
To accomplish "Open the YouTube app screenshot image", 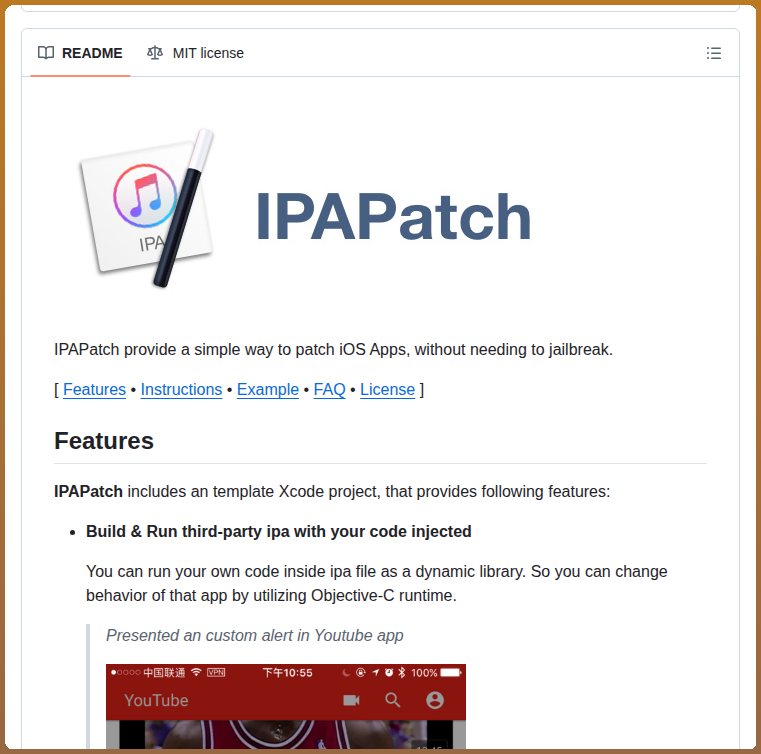I will tap(286, 706).
